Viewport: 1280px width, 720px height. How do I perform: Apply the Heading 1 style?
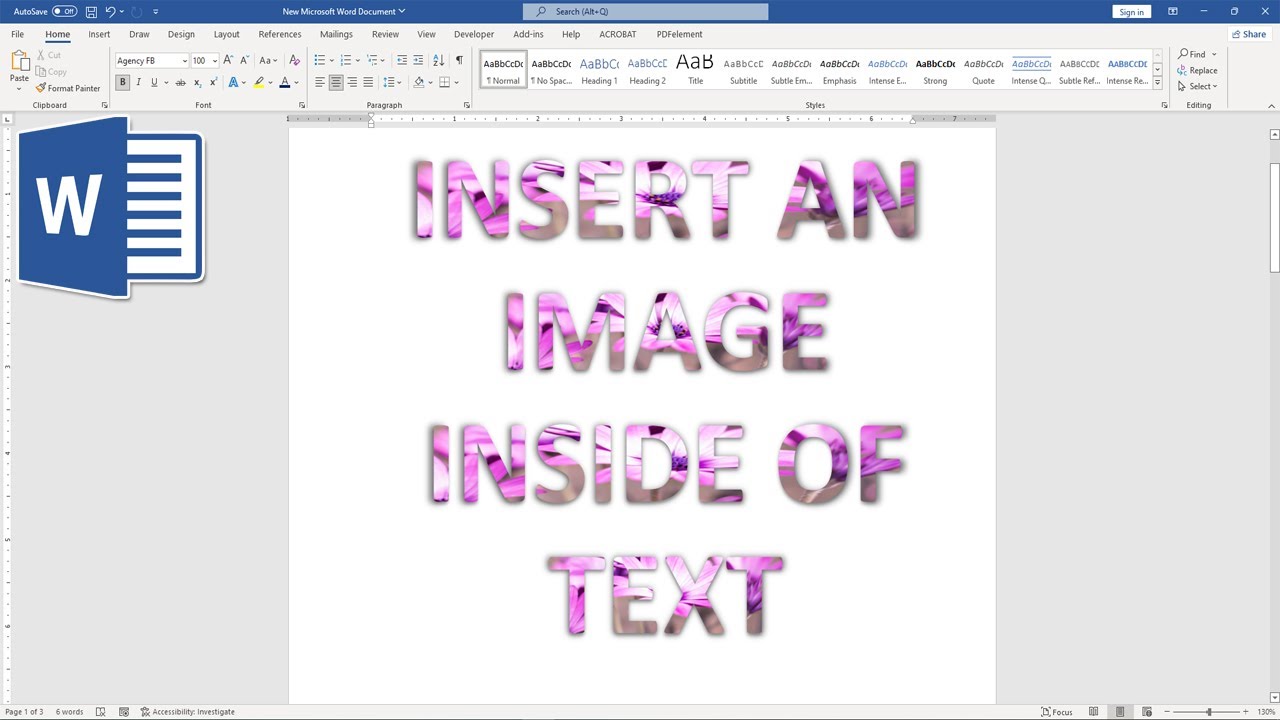[599, 69]
